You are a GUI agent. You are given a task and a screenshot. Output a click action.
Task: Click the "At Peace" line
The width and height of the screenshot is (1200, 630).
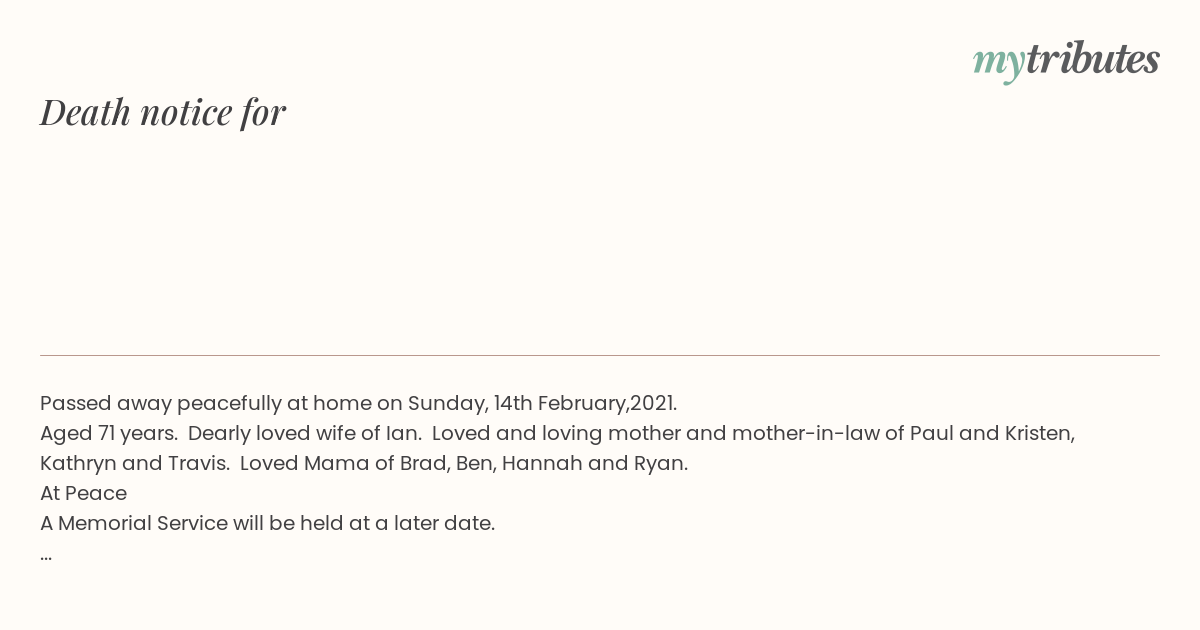[83, 494]
